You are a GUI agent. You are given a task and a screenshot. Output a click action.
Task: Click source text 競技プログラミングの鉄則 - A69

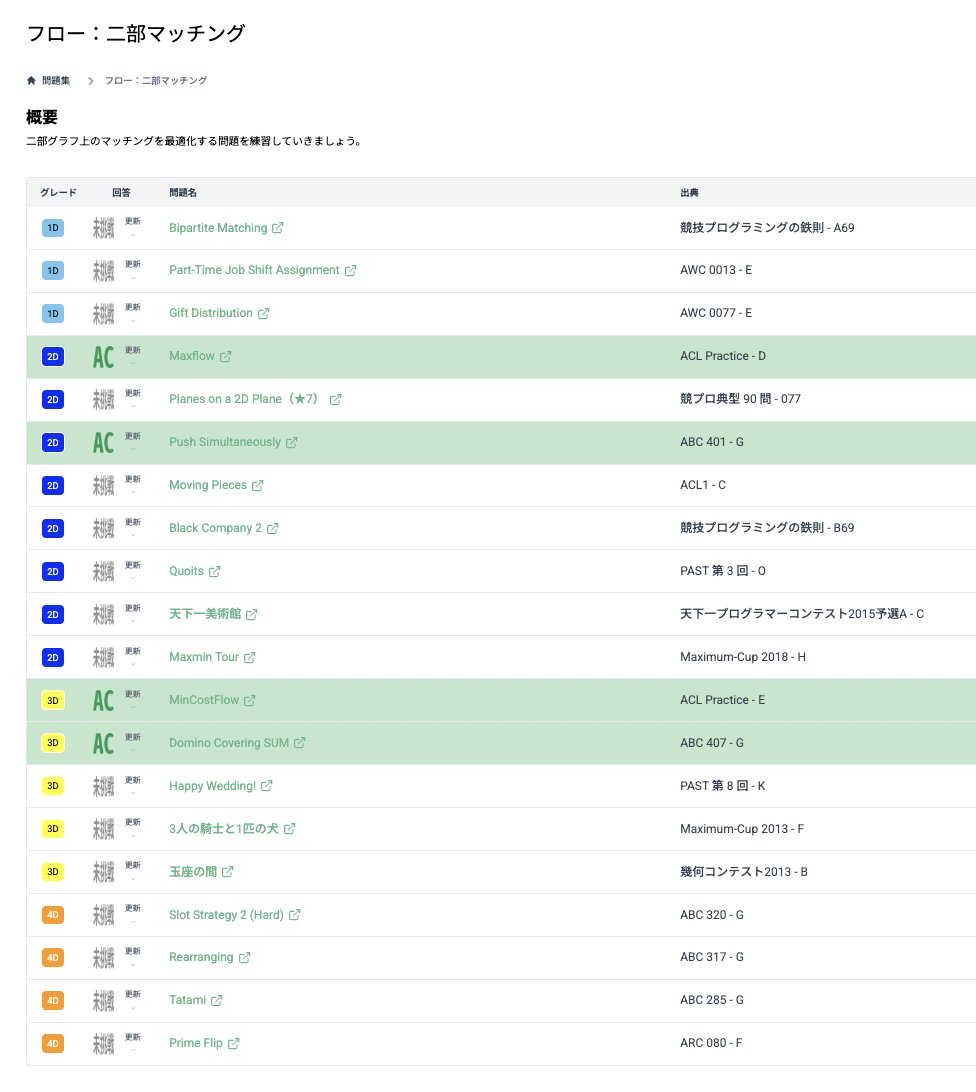(767, 228)
